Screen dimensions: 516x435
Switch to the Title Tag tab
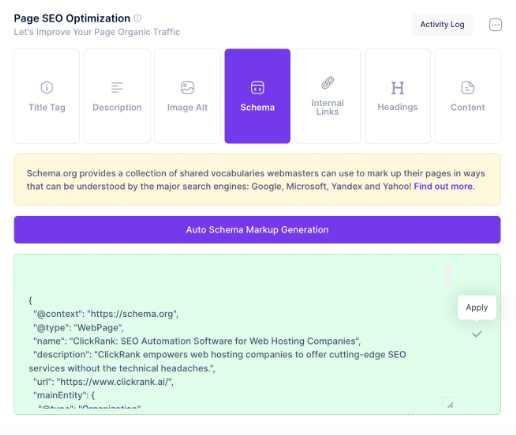coord(47,96)
